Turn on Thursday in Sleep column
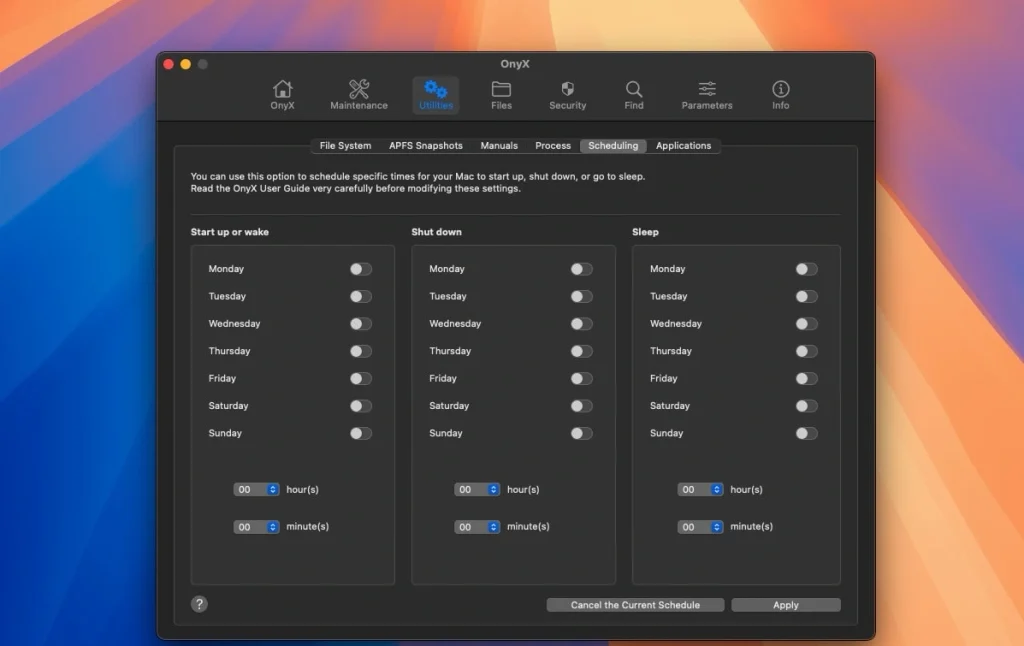The height and width of the screenshot is (646, 1024). pyautogui.click(x=807, y=351)
